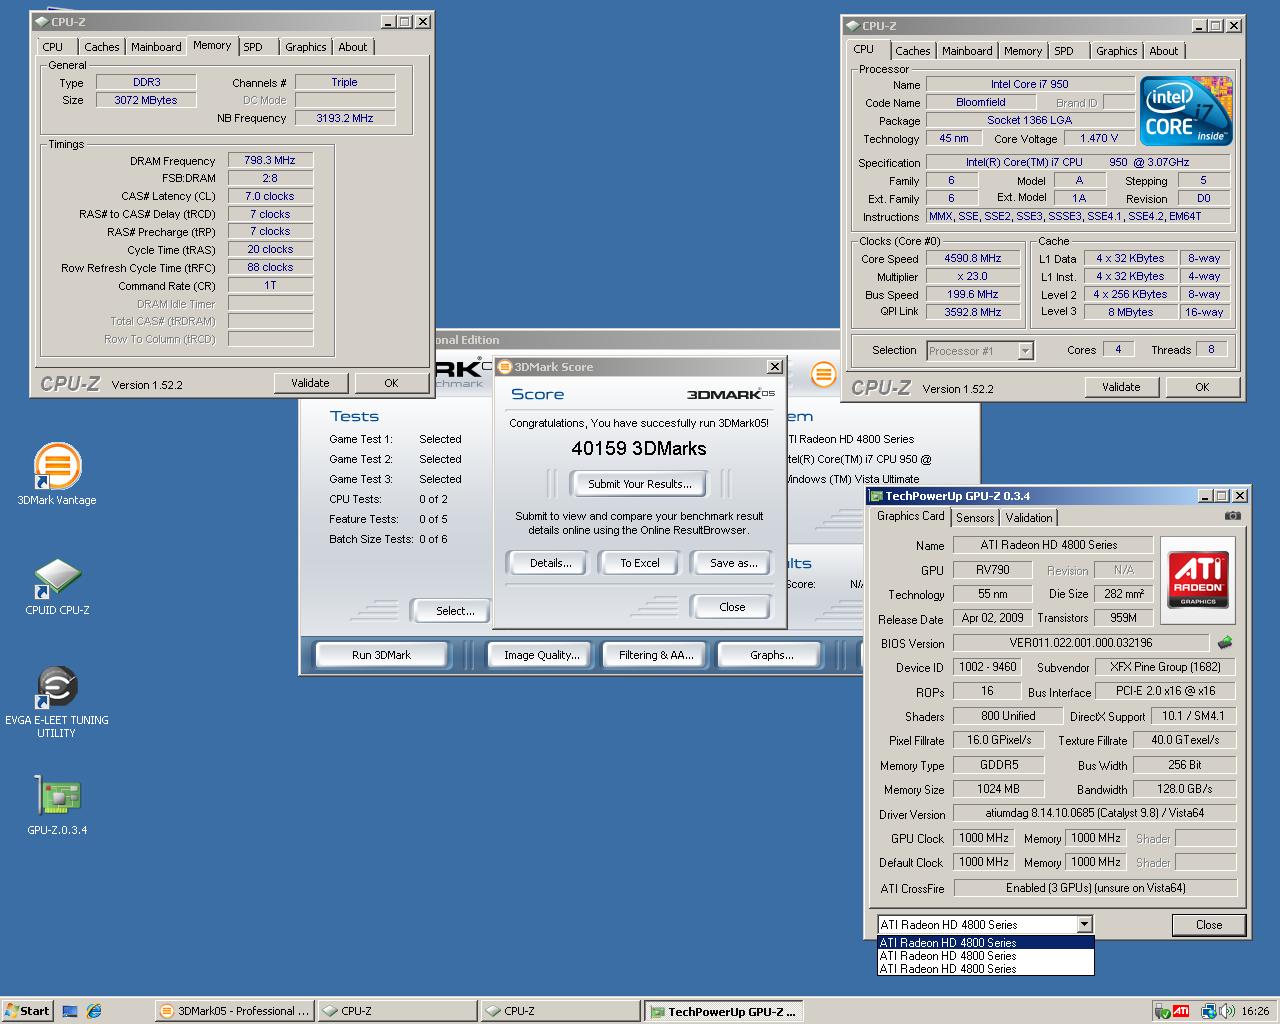Expand the GPU selection dropdown arrow in GPU-Z
Image resolution: width=1280 pixels, height=1024 pixels.
(1084, 924)
